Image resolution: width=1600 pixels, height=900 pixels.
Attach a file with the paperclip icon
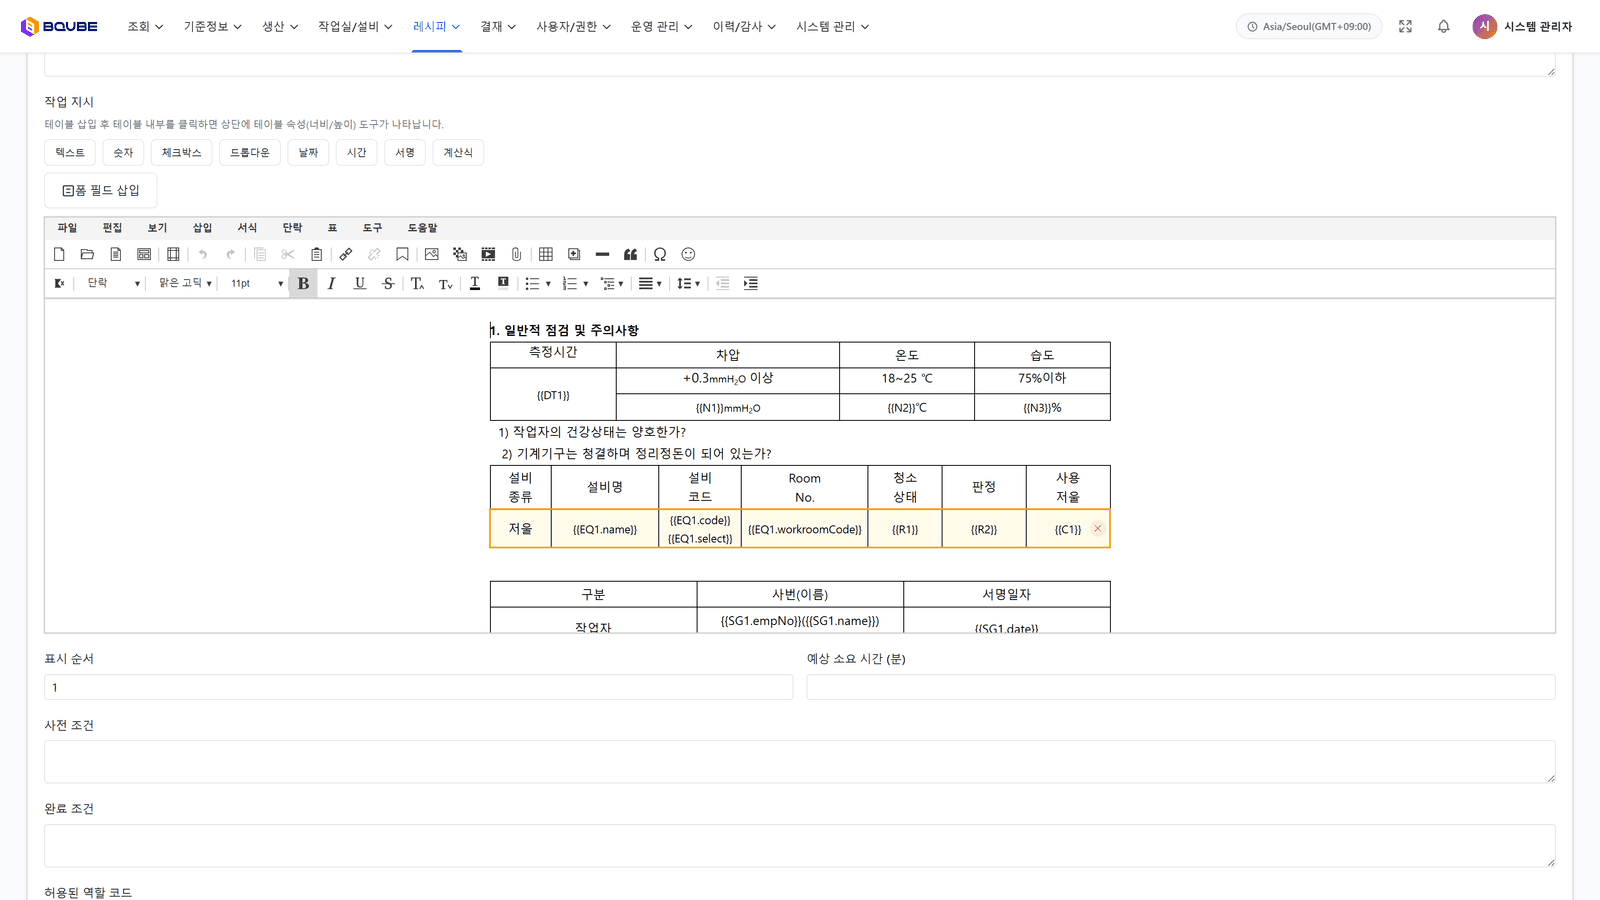pos(516,255)
